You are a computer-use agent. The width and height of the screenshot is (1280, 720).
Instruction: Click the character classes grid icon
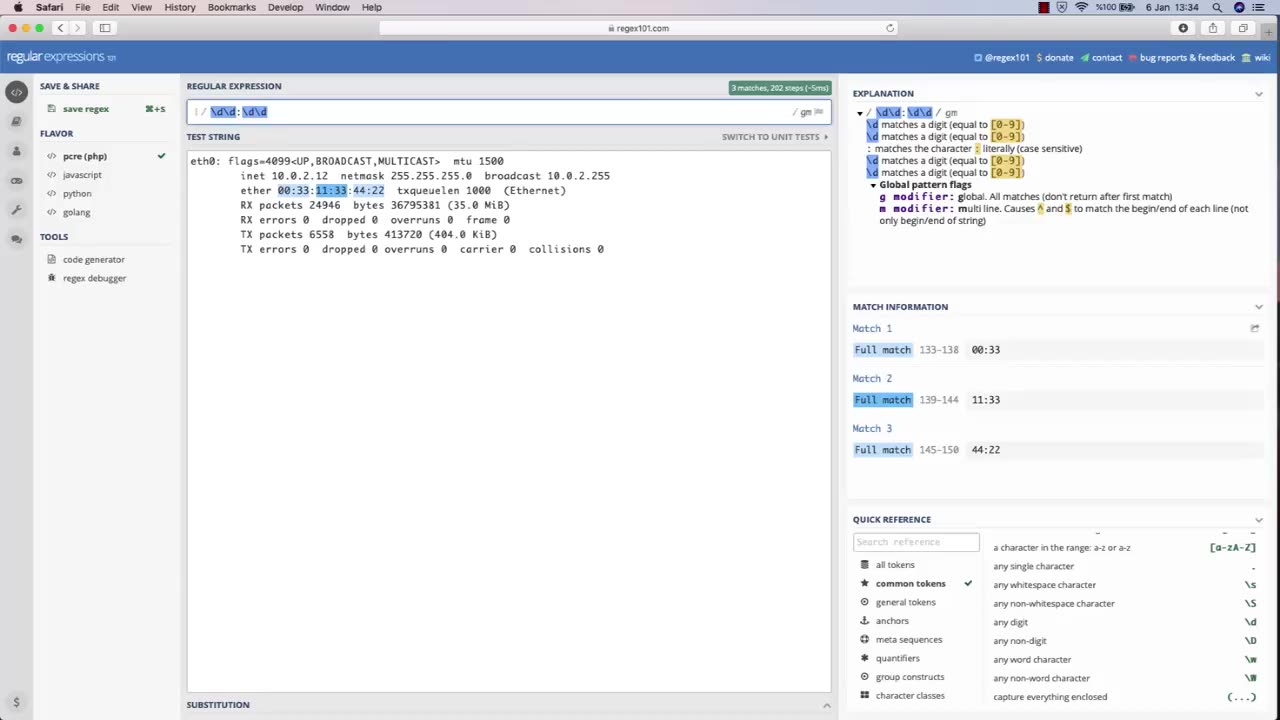pos(865,695)
